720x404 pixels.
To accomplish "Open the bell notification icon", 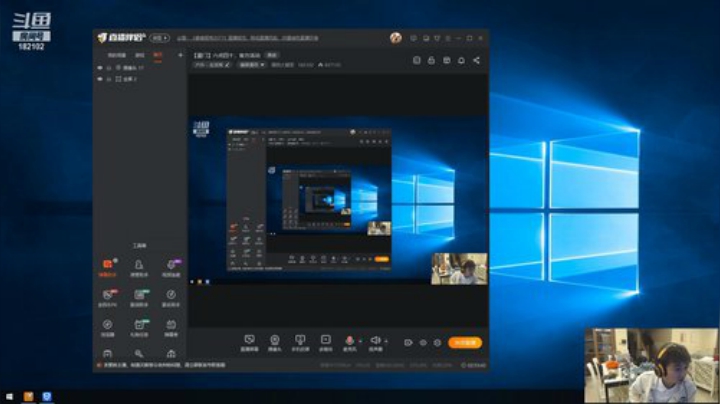I will click(x=461, y=60).
